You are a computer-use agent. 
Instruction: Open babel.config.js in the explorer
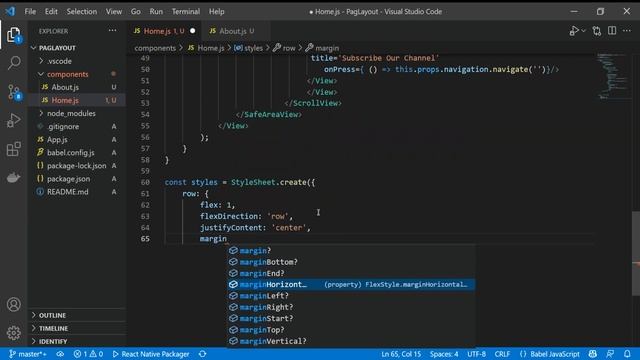[x=78, y=153]
